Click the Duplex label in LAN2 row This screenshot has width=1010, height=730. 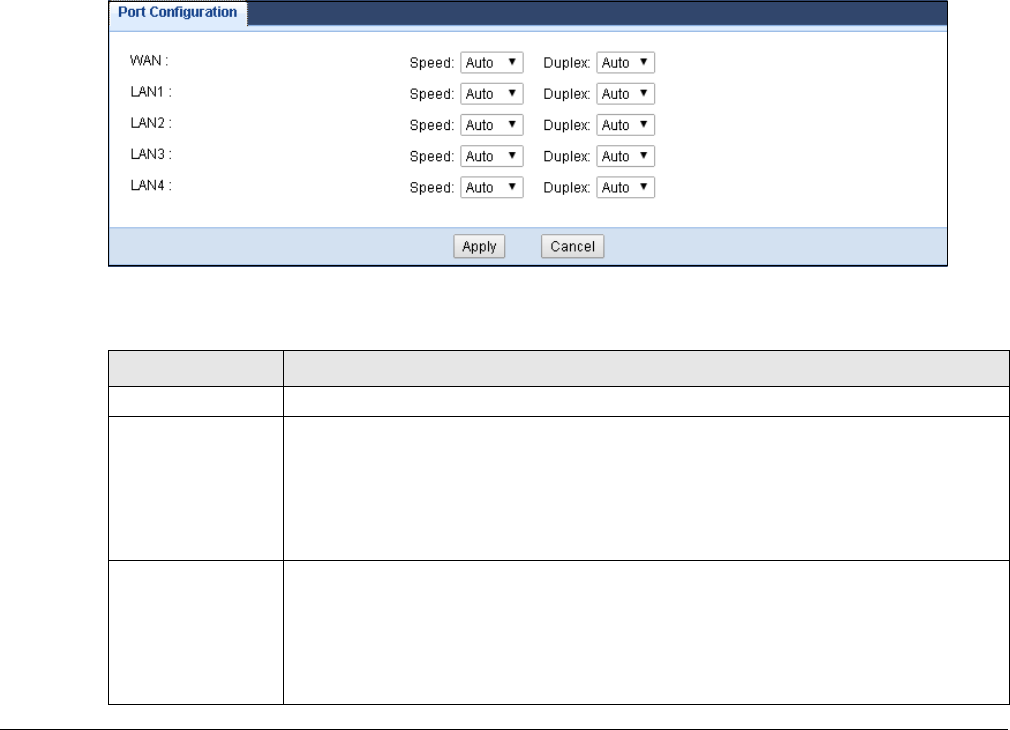point(567,125)
